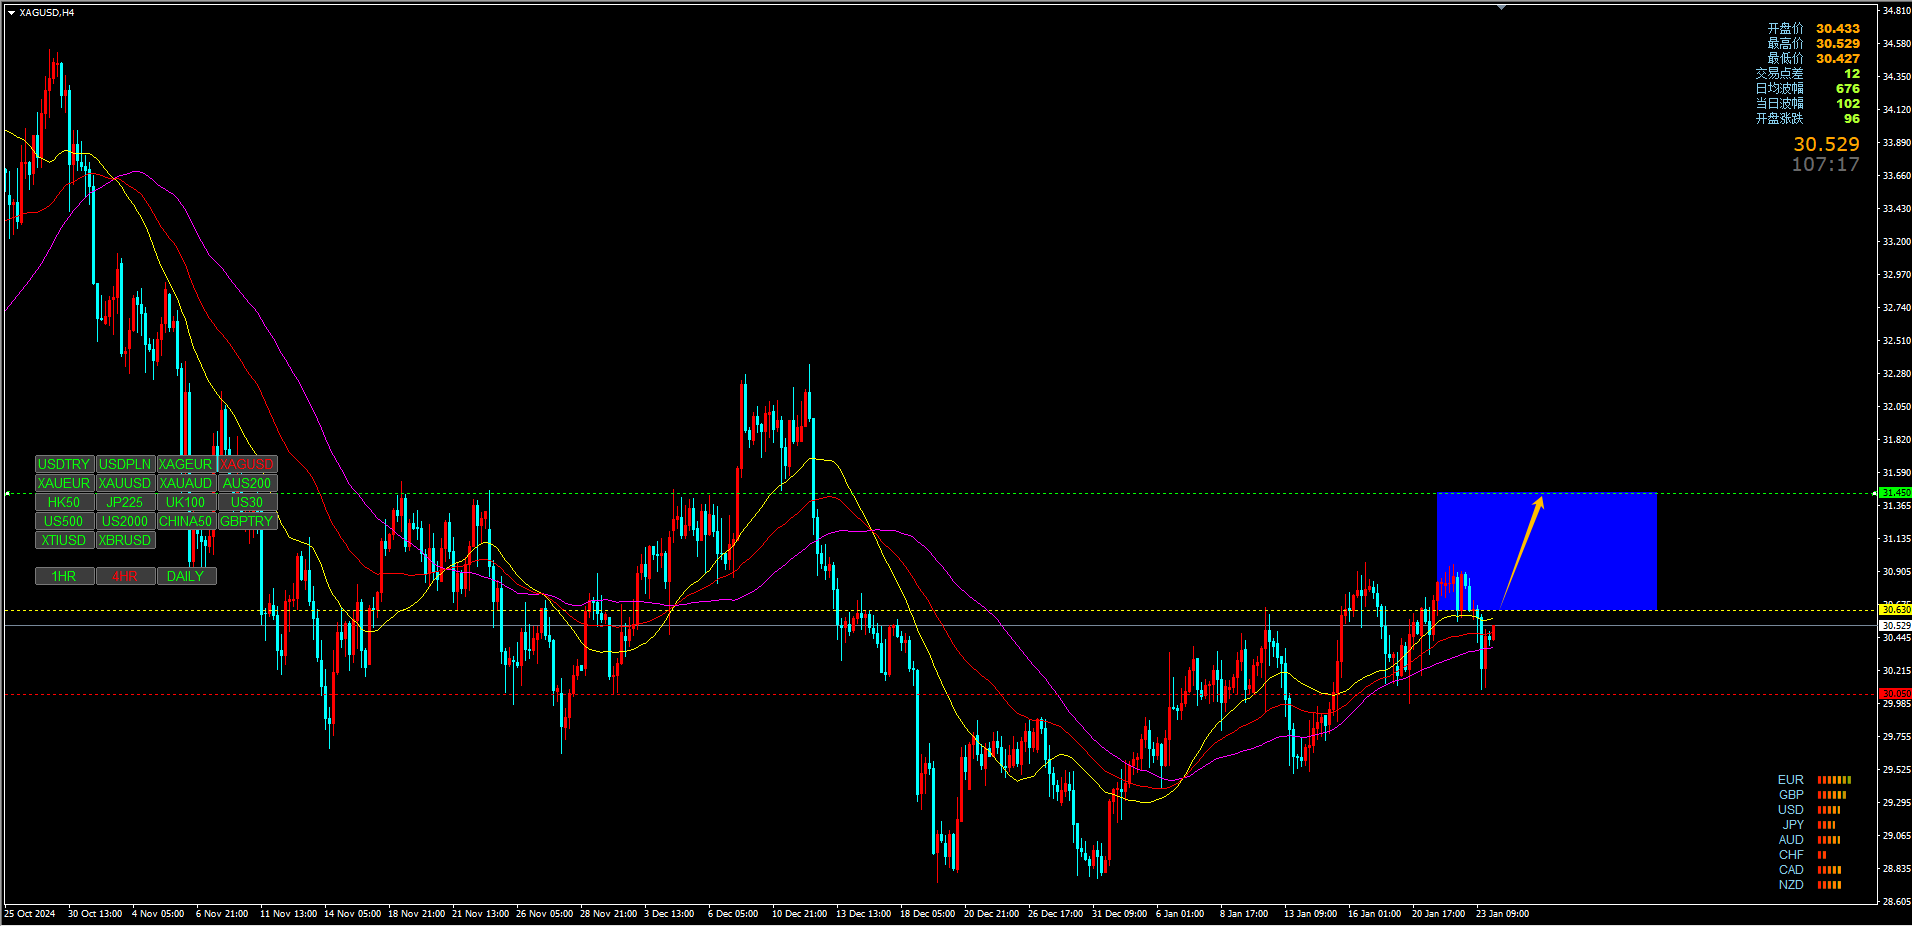The height and width of the screenshot is (927, 1912).
Task: Click the EUR currency strength bars
Action: click(x=1834, y=780)
